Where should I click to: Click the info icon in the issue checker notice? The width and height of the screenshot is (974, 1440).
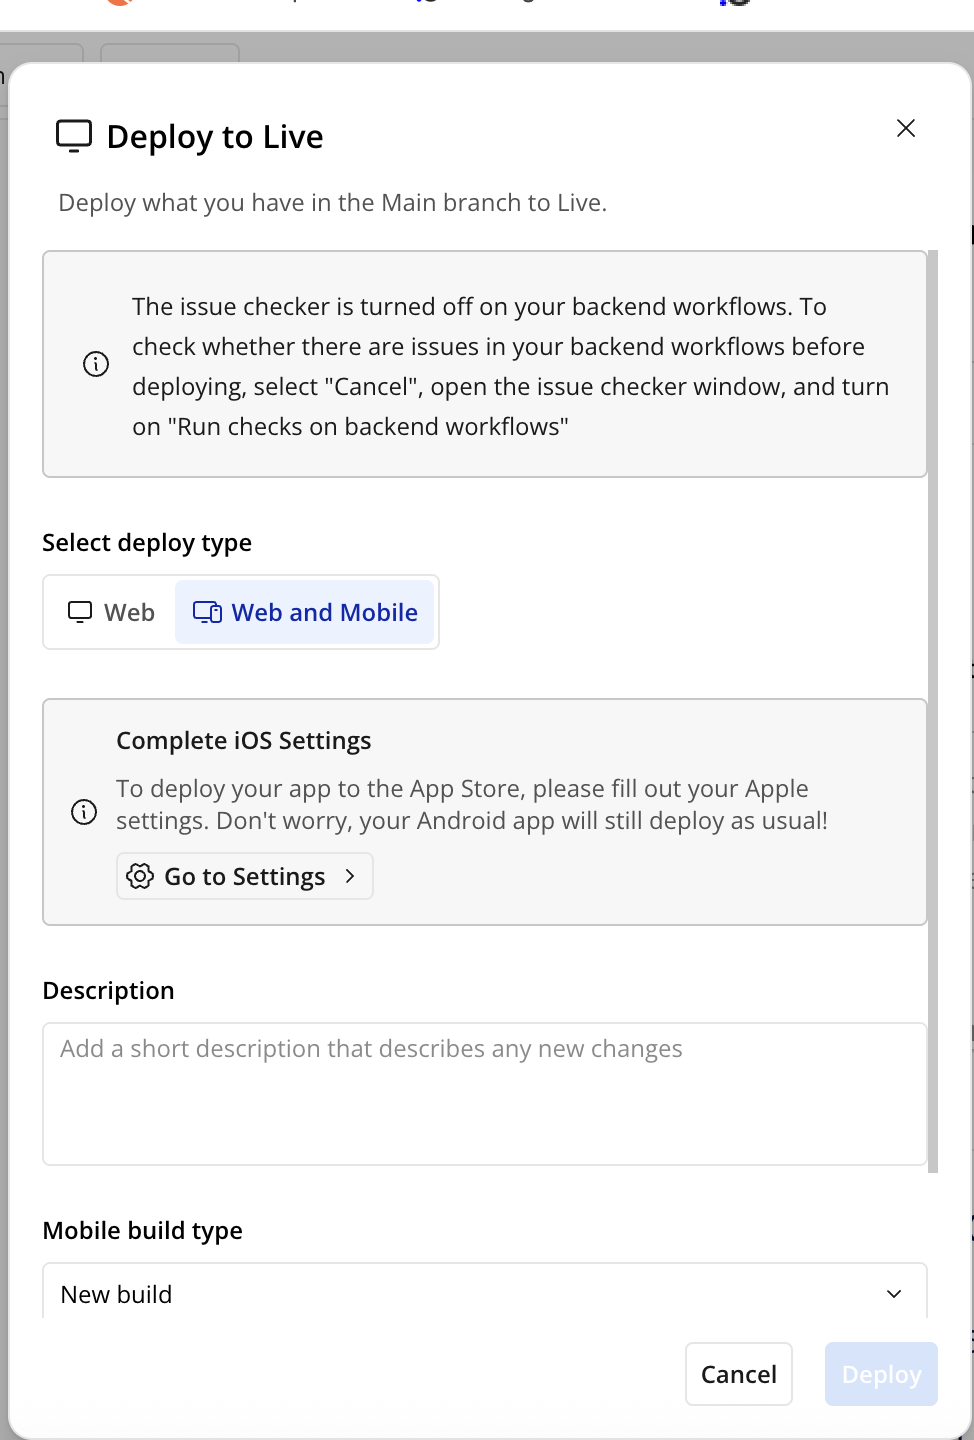point(96,364)
